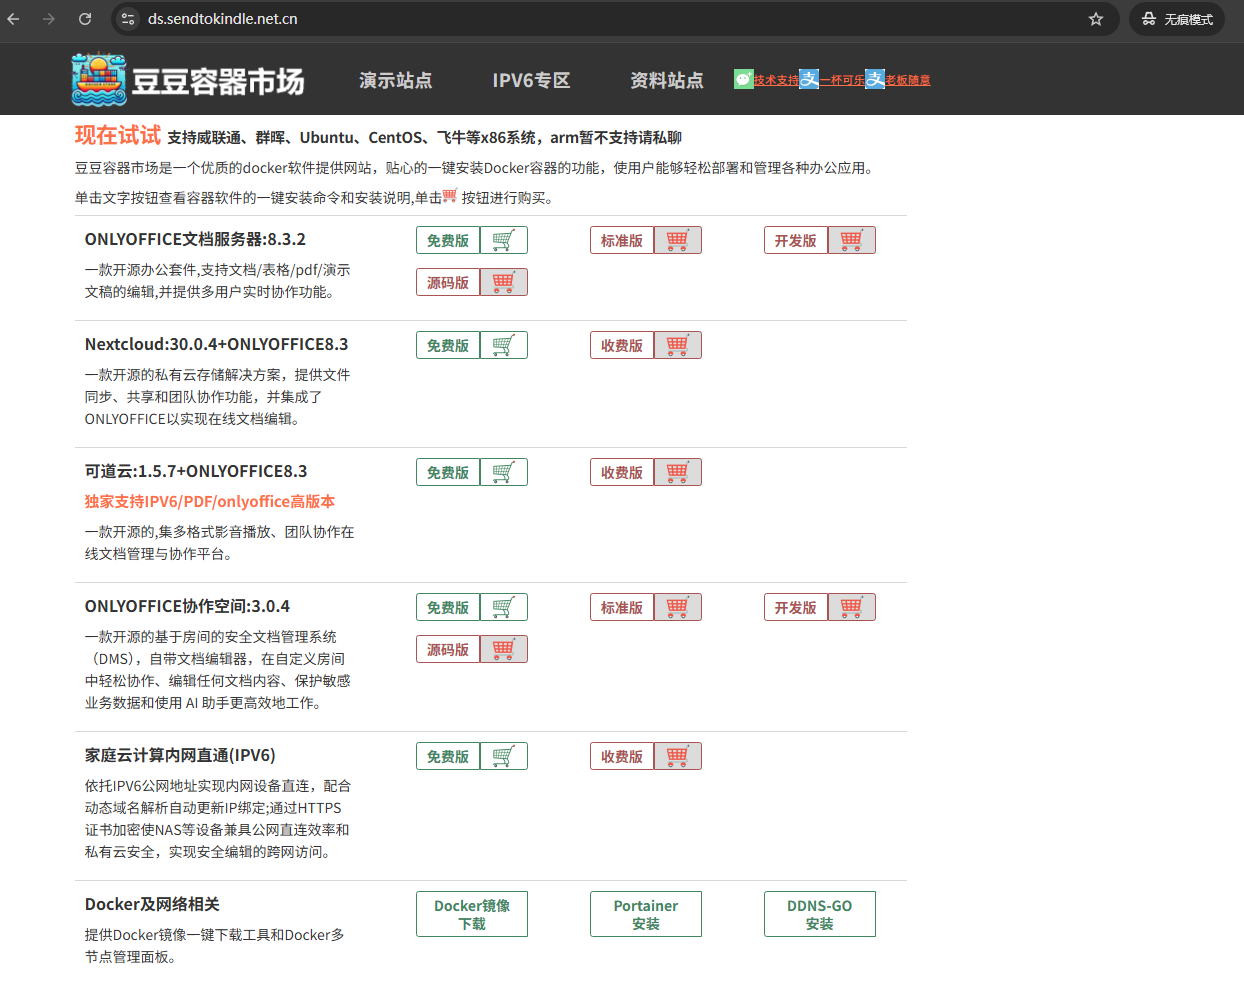Click the Alipay icon before 老板随意
This screenshot has width=1244, height=984.
(875, 79)
